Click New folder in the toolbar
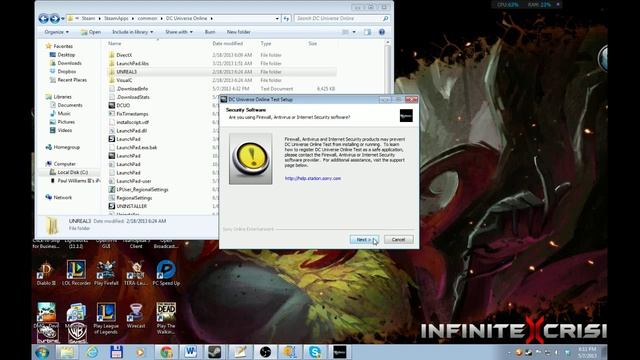This screenshot has height=360, width=640. click(x=239, y=32)
